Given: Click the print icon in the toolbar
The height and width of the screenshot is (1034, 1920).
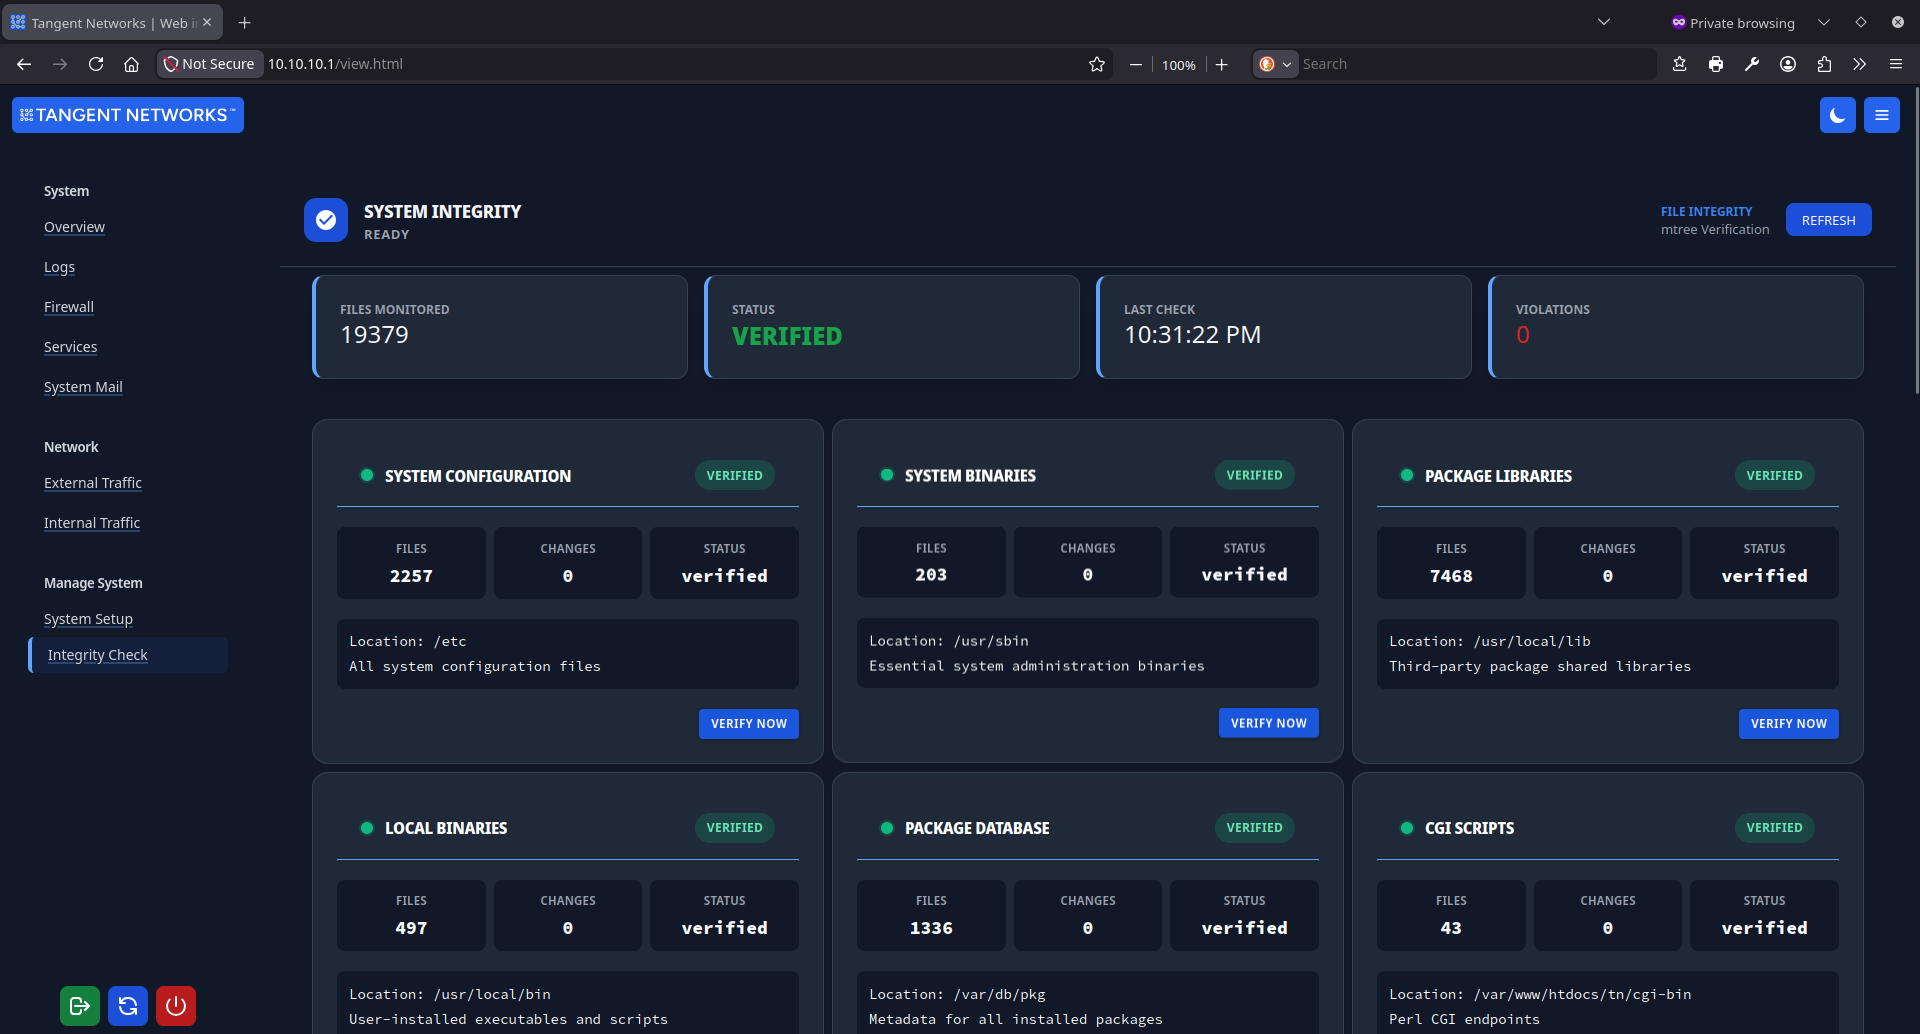Looking at the screenshot, I should click(x=1716, y=63).
